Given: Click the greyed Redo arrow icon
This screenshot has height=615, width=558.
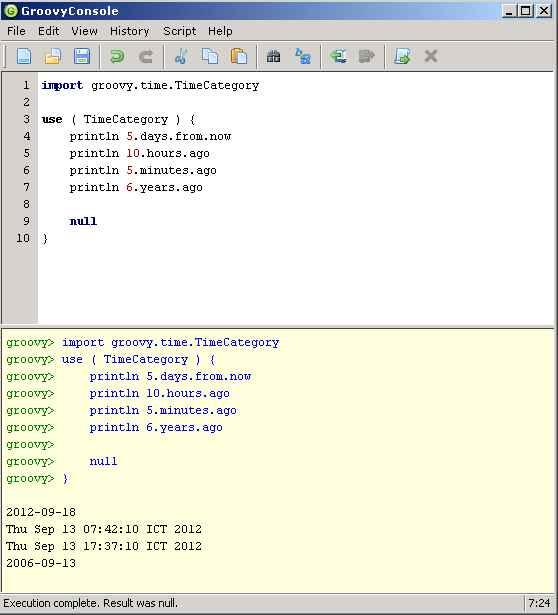Looking at the screenshot, I should [146, 56].
